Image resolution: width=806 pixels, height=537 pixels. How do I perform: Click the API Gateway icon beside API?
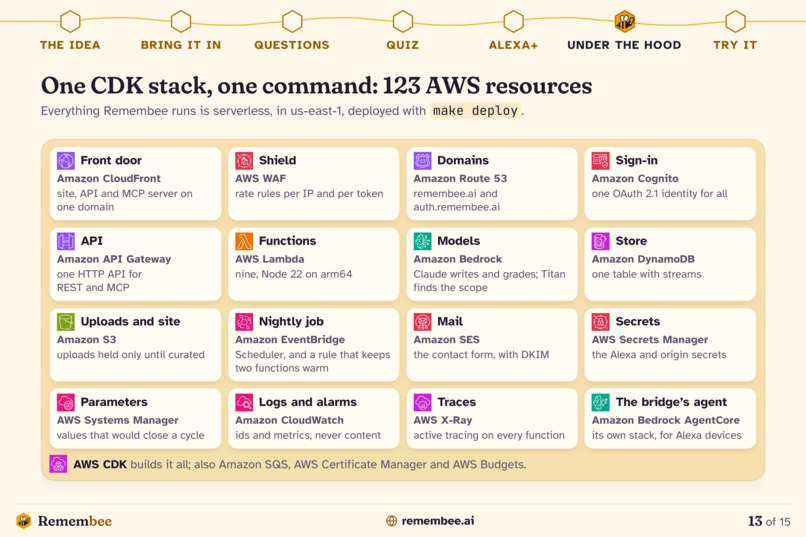click(x=66, y=241)
